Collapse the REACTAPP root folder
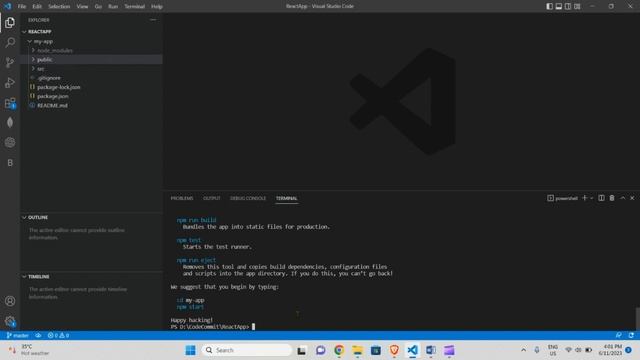The width and height of the screenshot is (640, 360). coord(92,31)
